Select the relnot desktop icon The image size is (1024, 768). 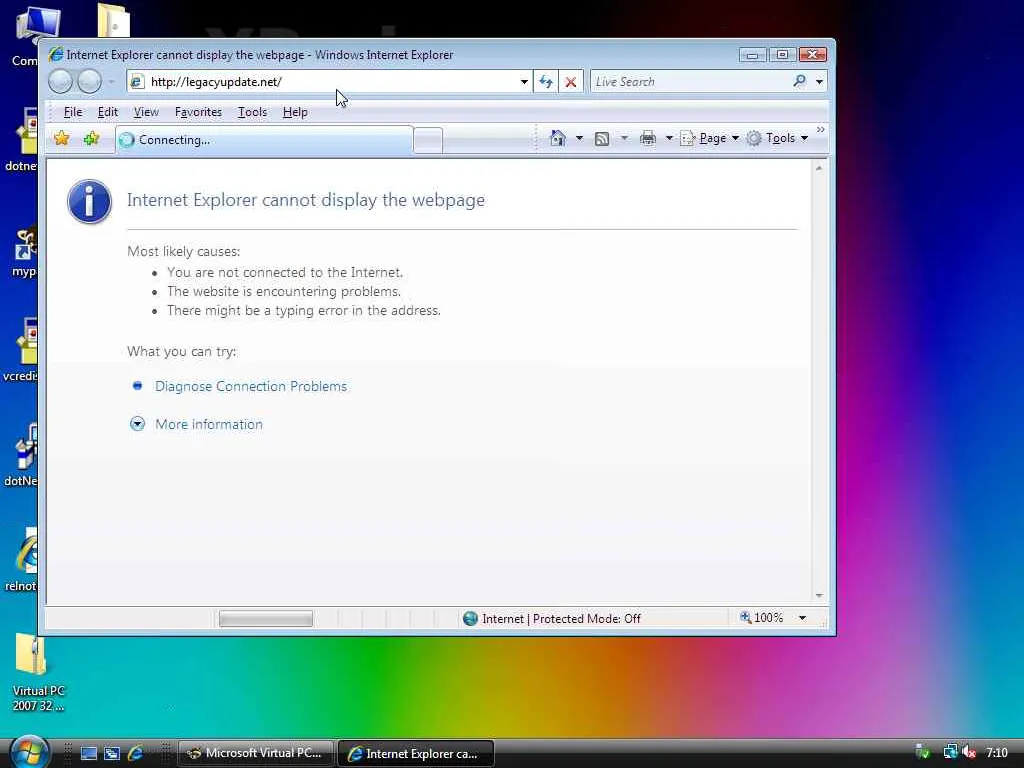coord(21,560)
